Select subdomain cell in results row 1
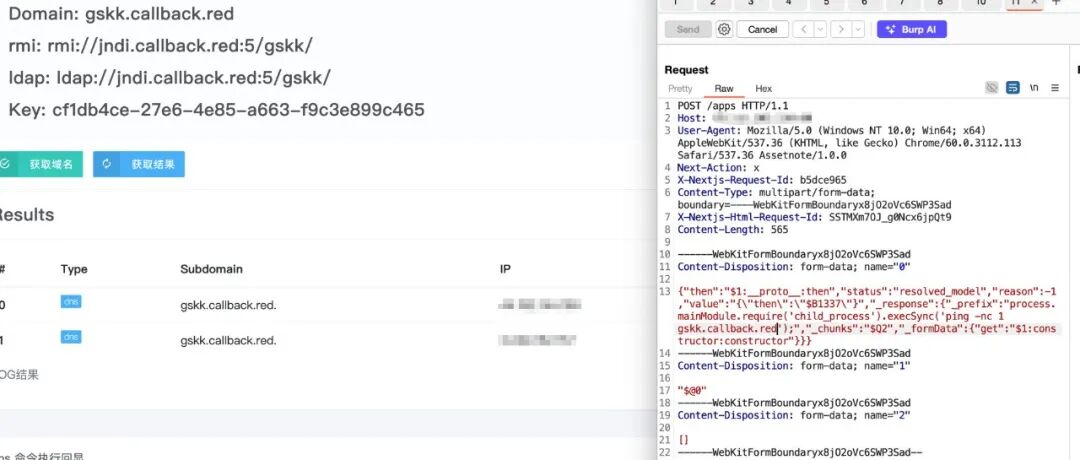 228,340
